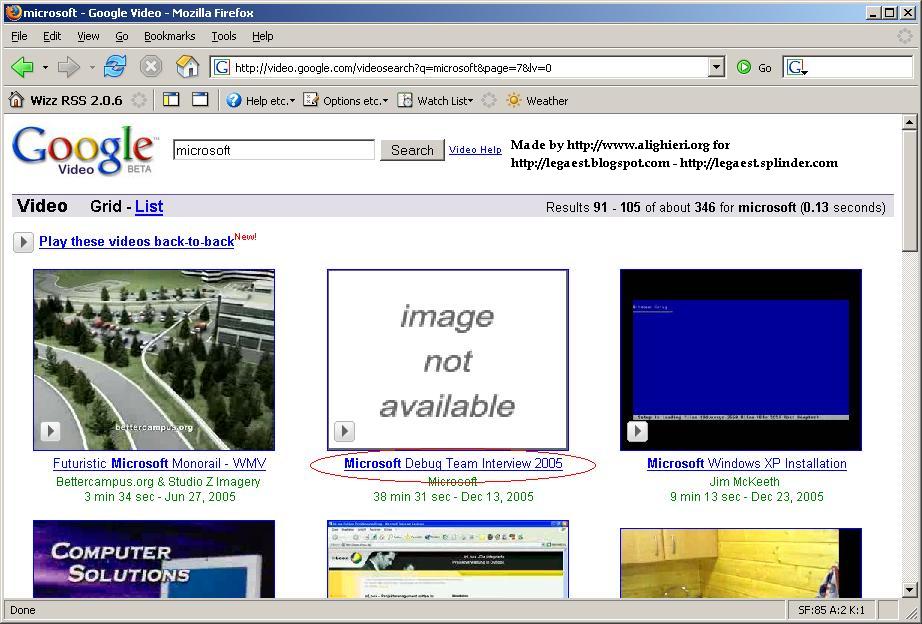This screenshot has width=922, height=624.
Task: Click the '38 min 31 sec - Dec 13, 2005' text
Action: click(x=453, y=497)
